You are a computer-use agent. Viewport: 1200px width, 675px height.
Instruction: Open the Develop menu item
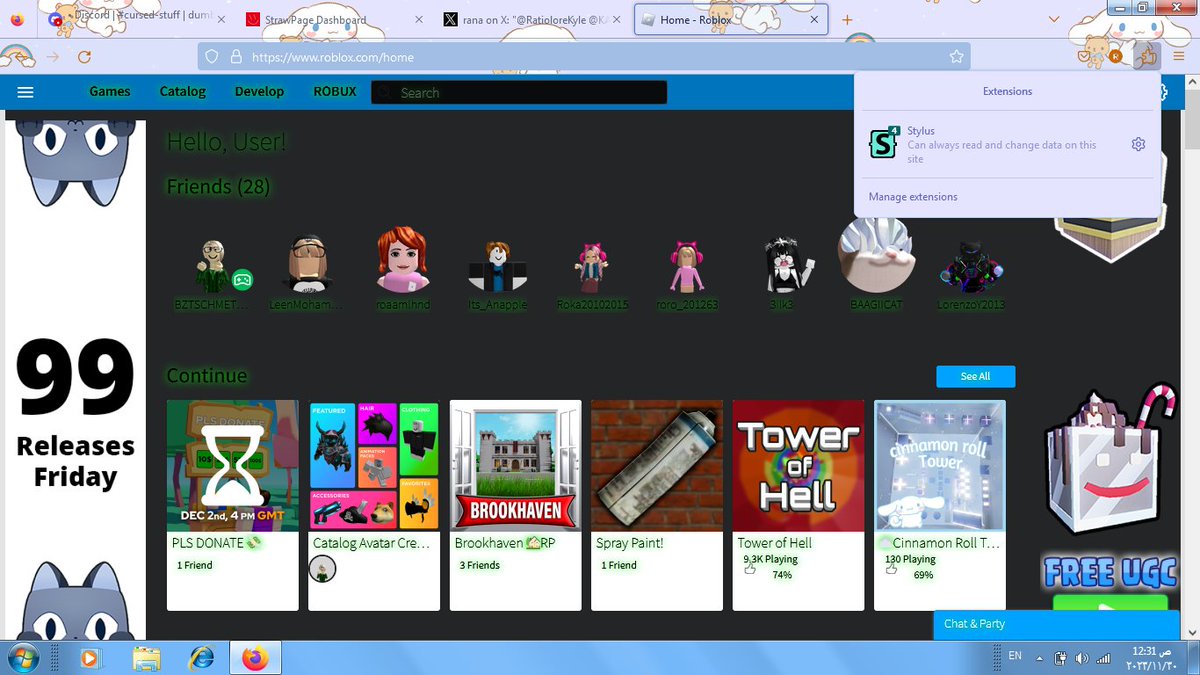tap(259, 91)
